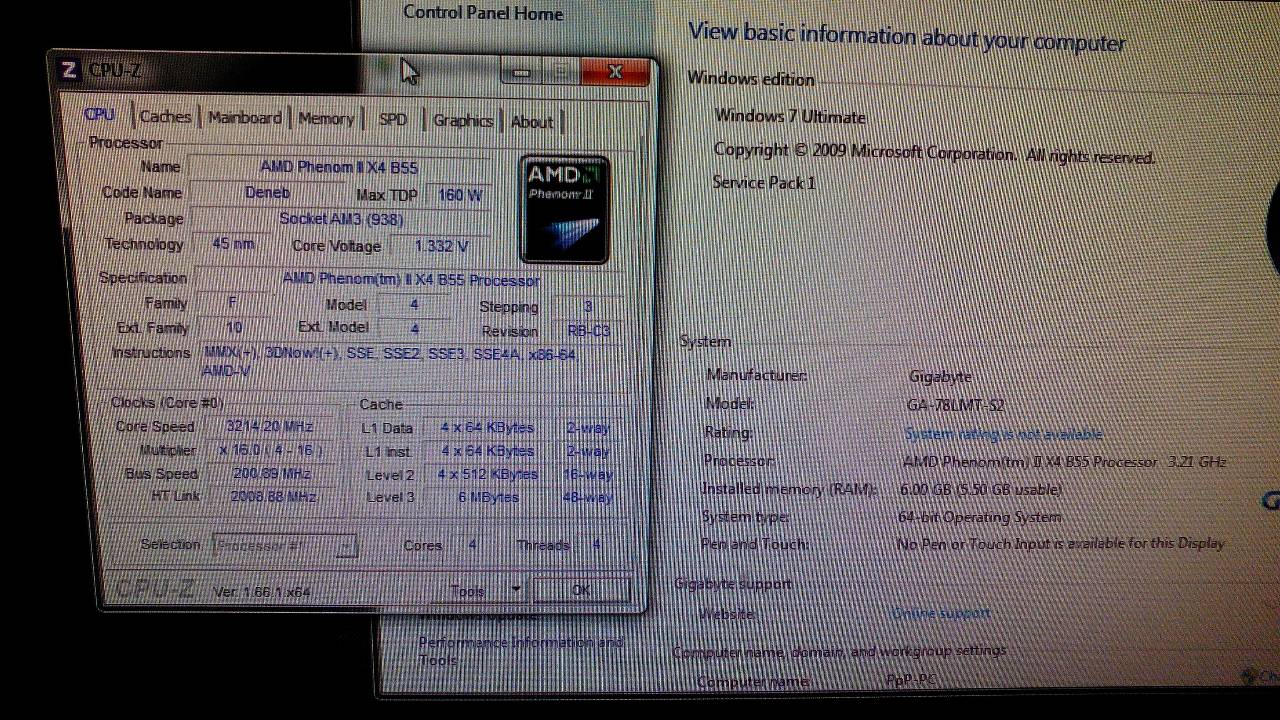The width and height of the screenshot is (1280, 720).
Task: Click the AMD Phenom II processor logo
Action: pos(565,210)
